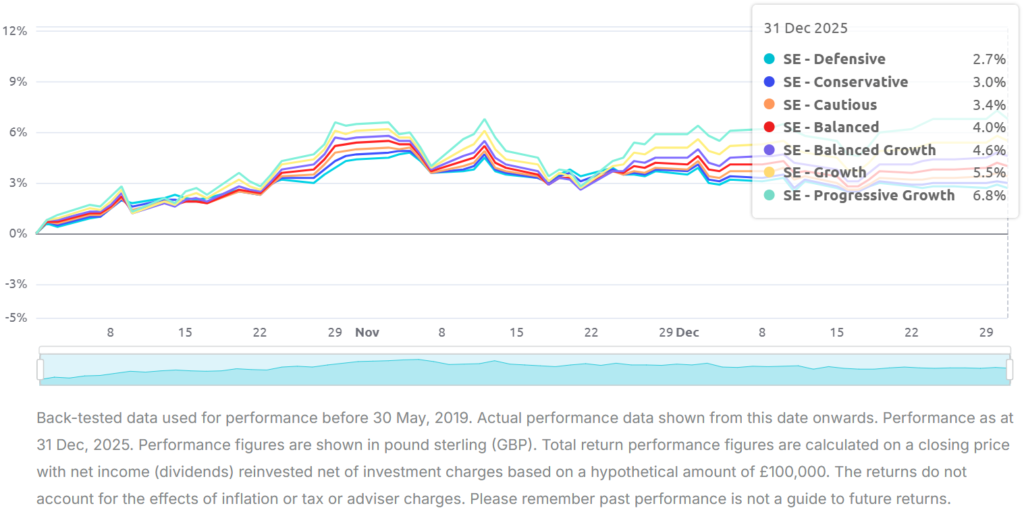
Task: Click the Dec label on the date axis
Action: (x=687, y=332)
